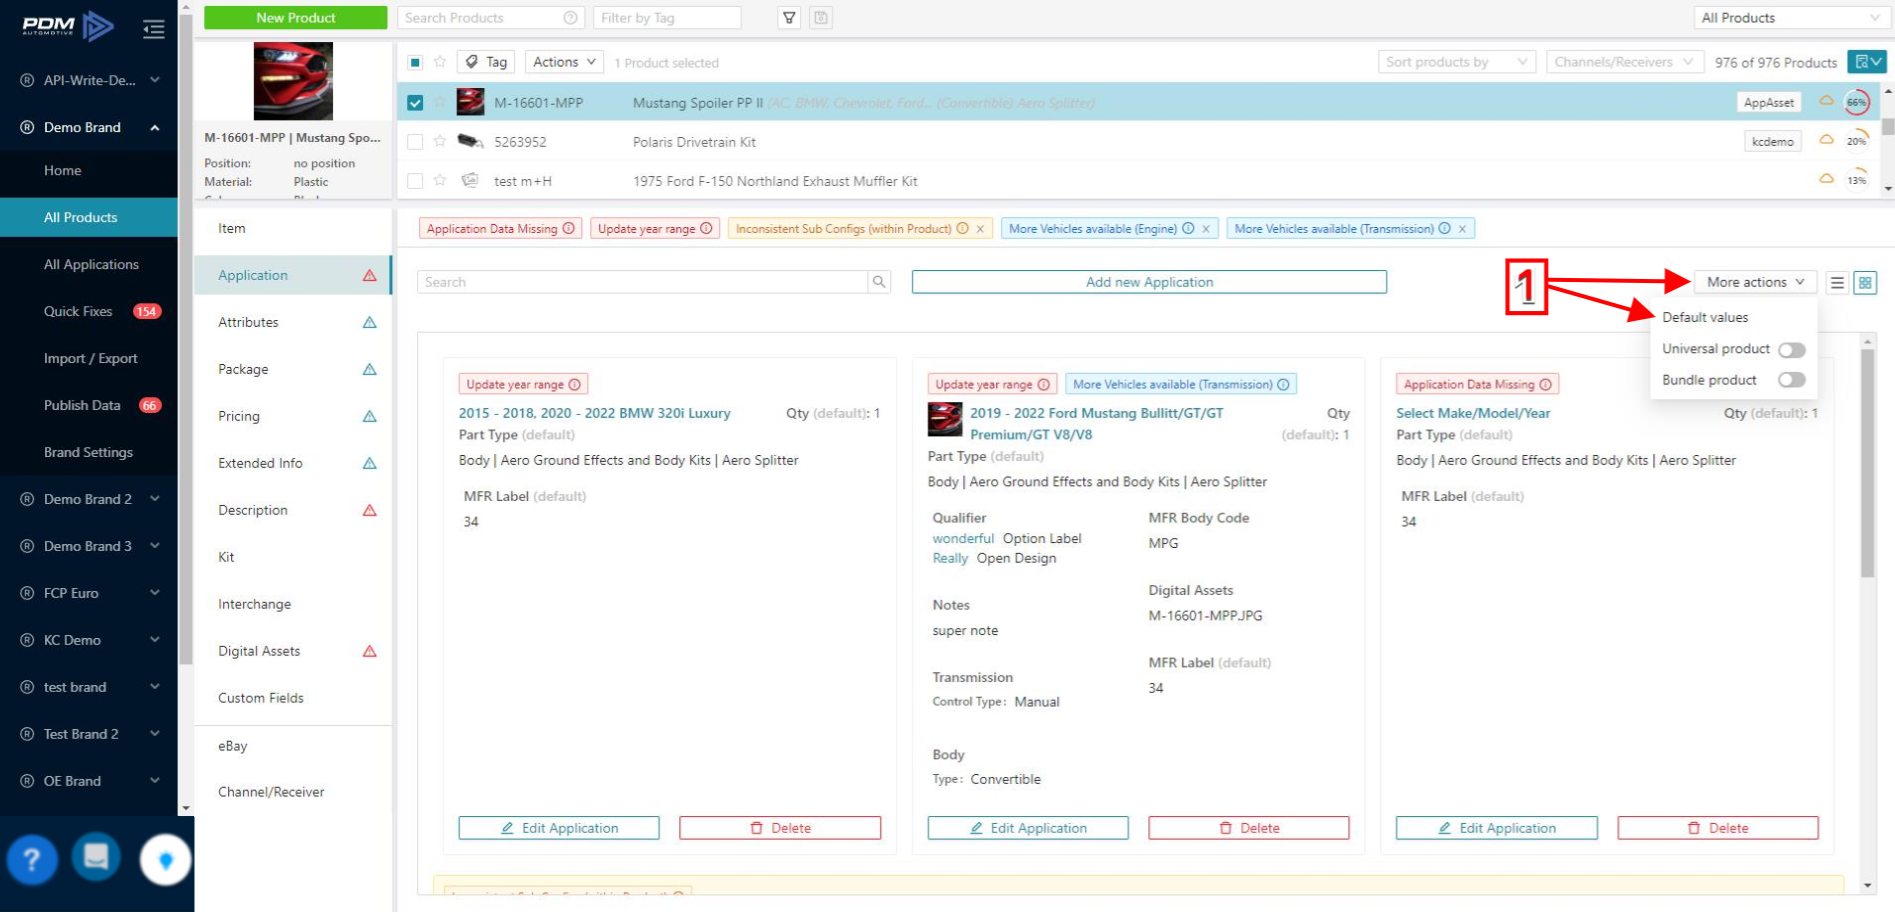Check the test m+H product checkbox
The width and height of the screenshot is (1895, 912).
415,181
